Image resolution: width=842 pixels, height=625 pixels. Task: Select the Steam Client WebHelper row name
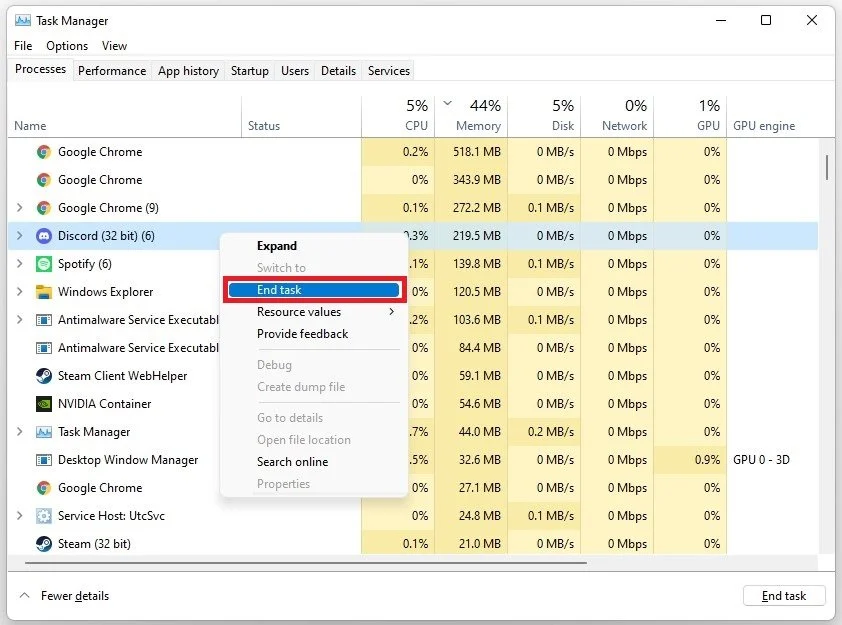(x=122, y=376)
